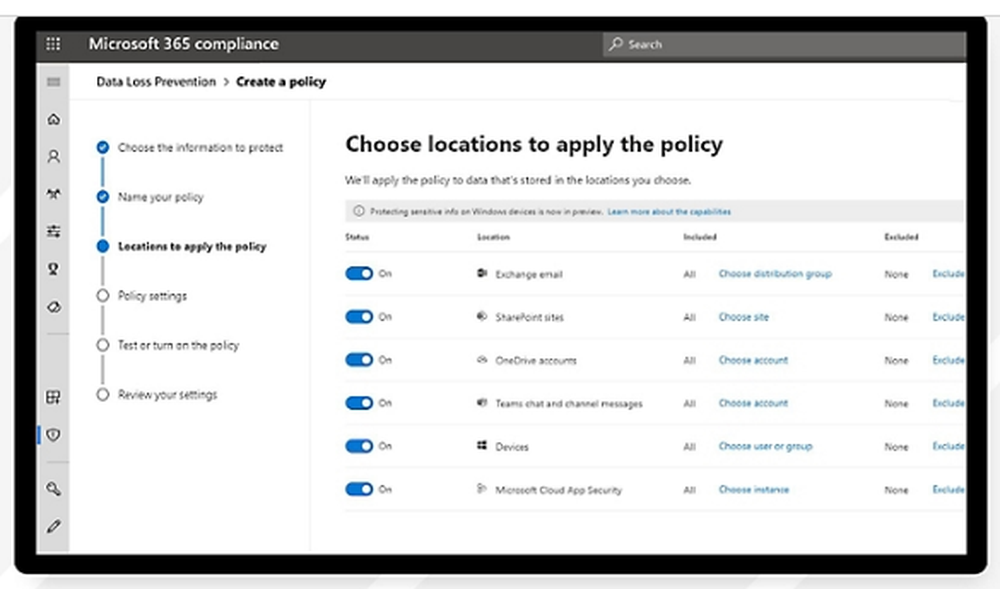Open the catalog grid sidebar icon
Screen dimensions: 1000x589
click(x=54, y=397)
